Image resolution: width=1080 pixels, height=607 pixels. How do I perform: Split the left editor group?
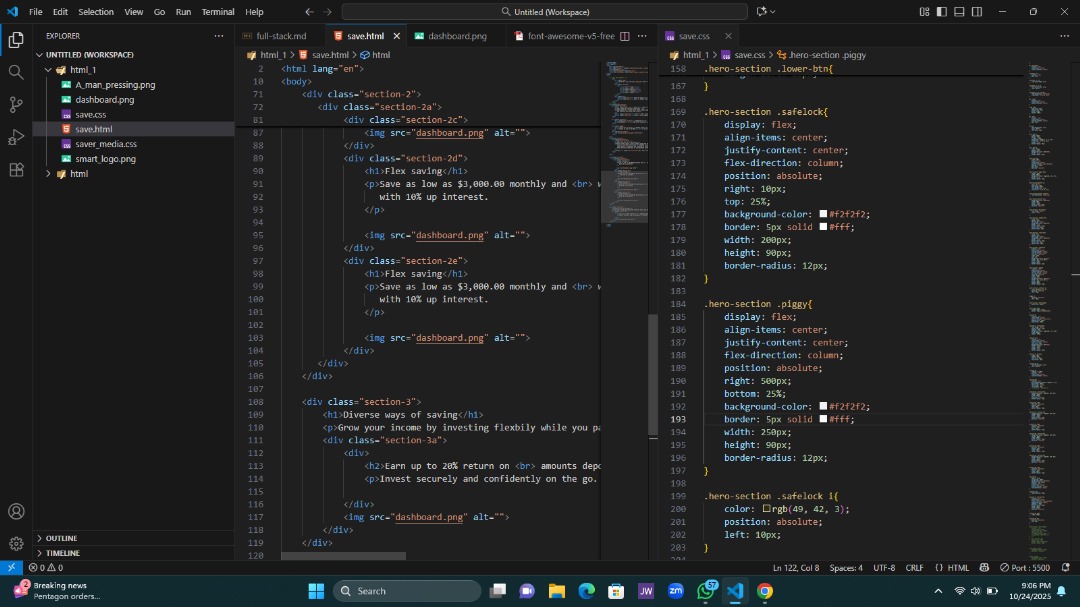[625, 36]
